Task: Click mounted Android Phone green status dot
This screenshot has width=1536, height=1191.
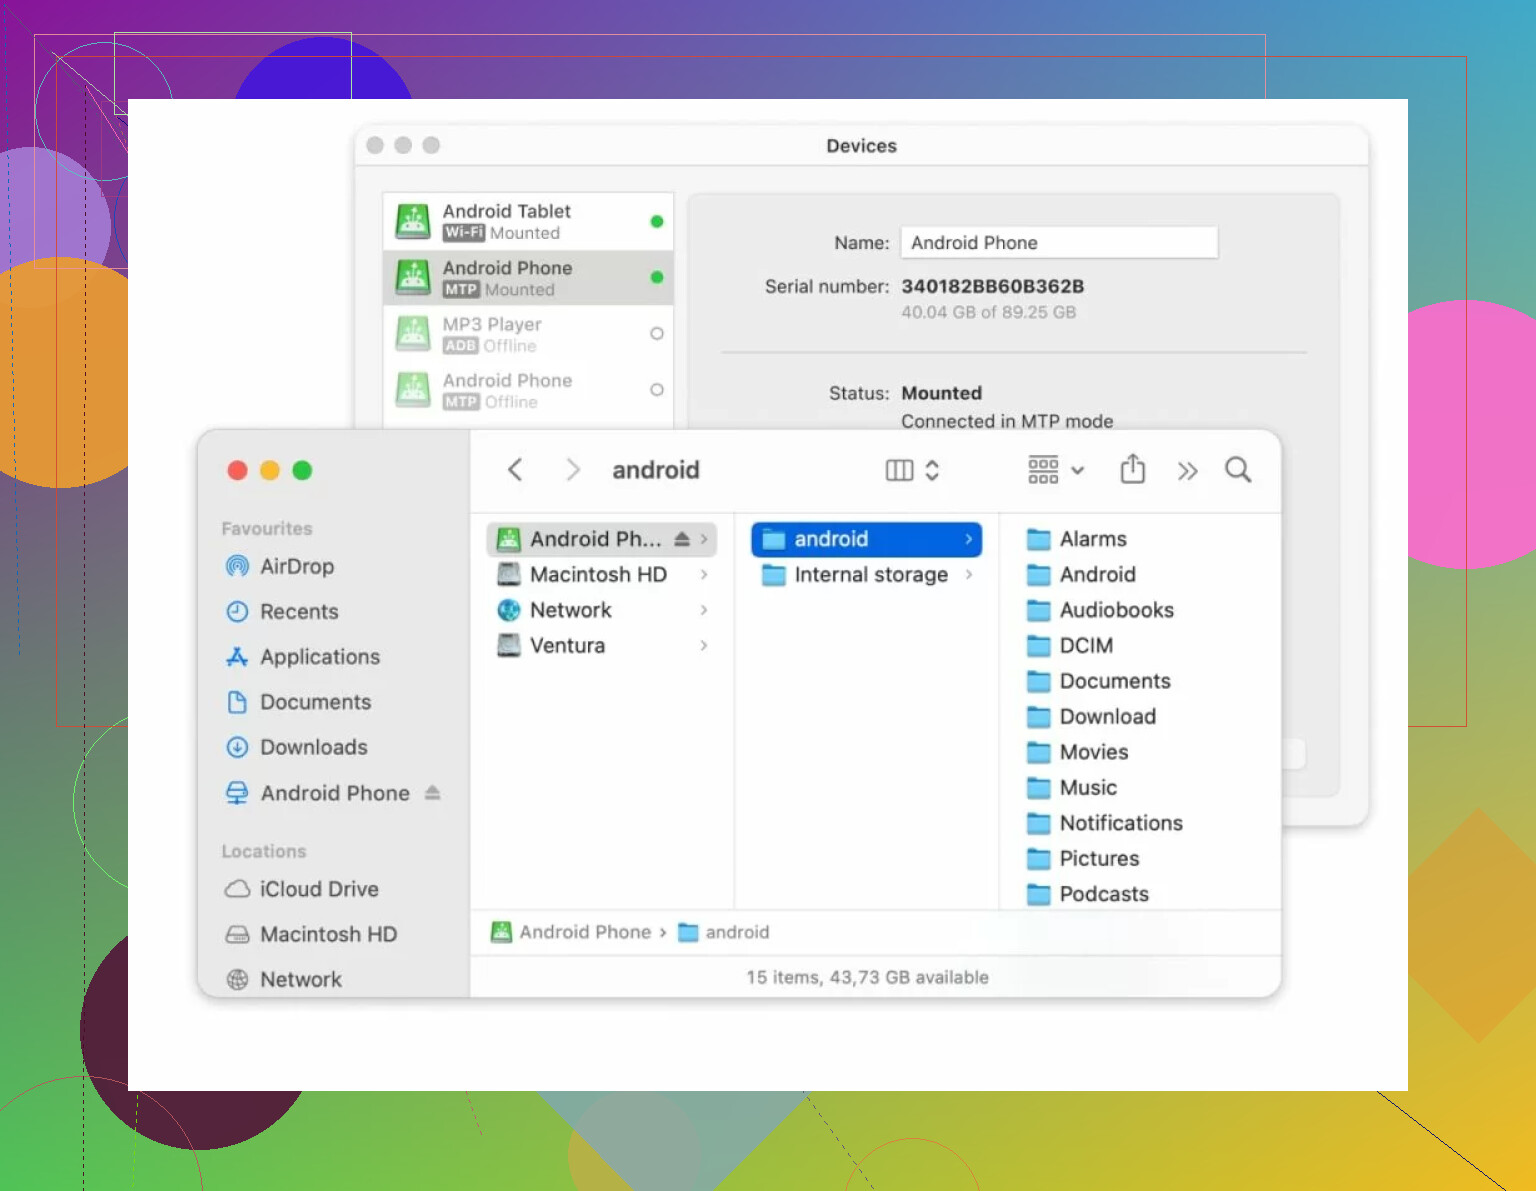Action: [x=657, y=277]
